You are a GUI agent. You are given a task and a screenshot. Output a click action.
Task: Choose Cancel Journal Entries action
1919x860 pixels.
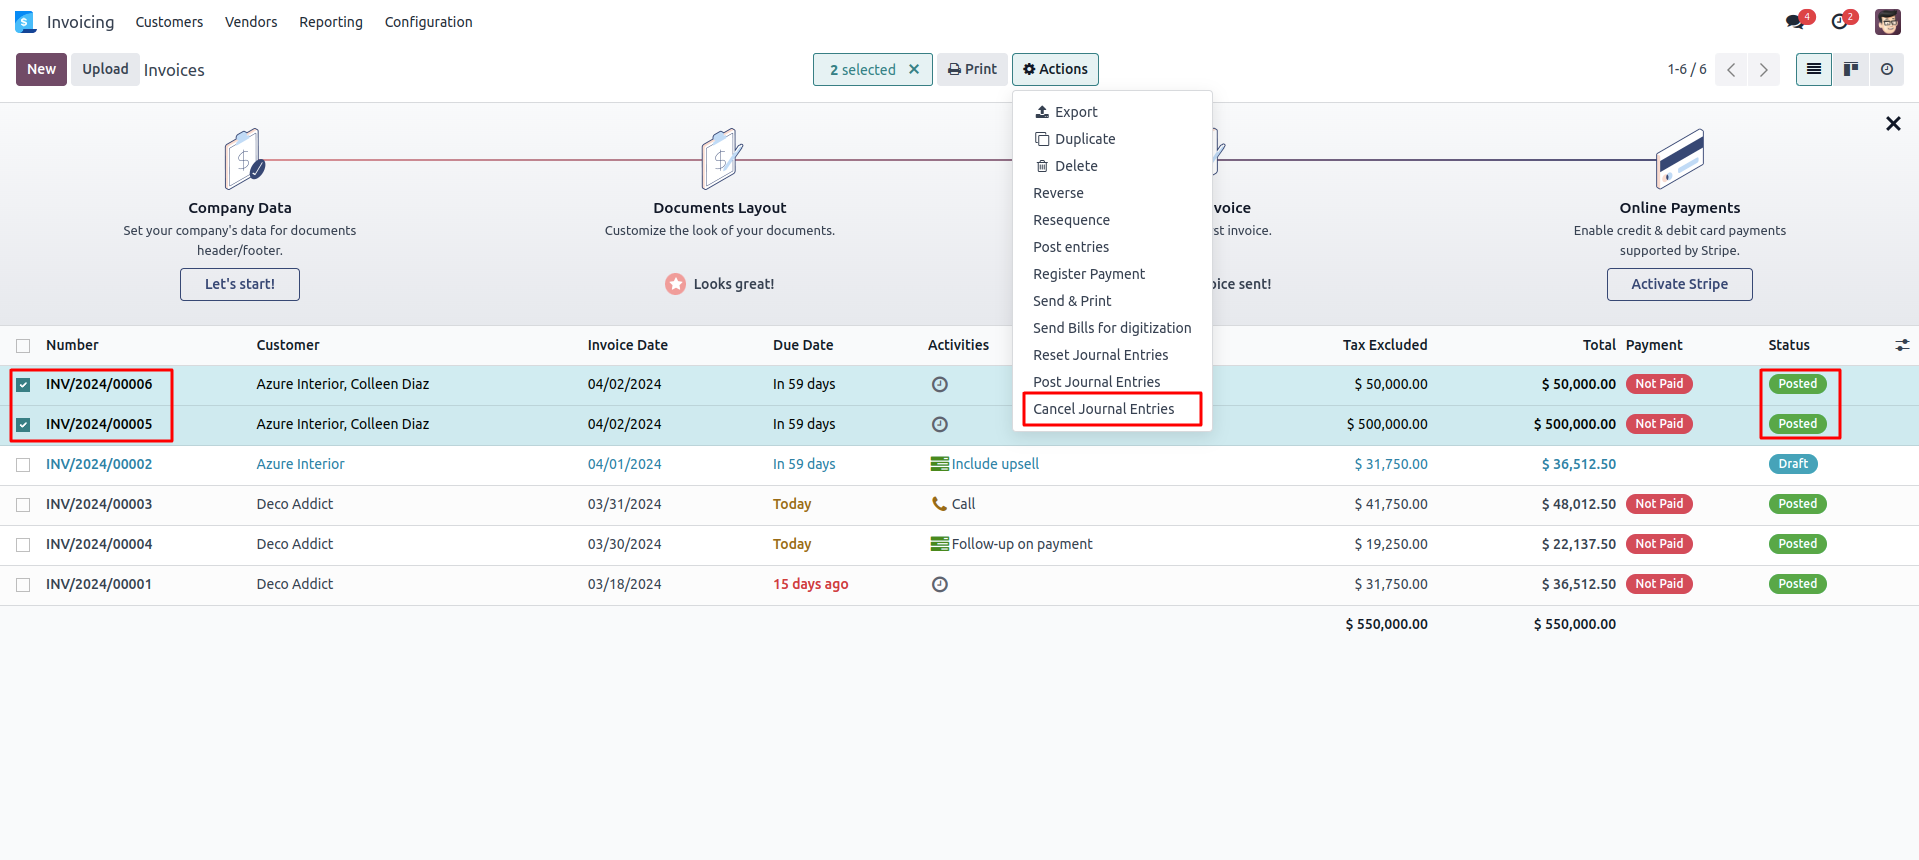1103,409
